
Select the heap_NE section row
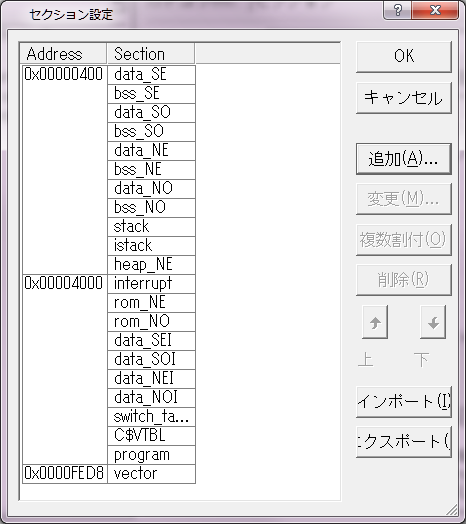pos(151,265)
